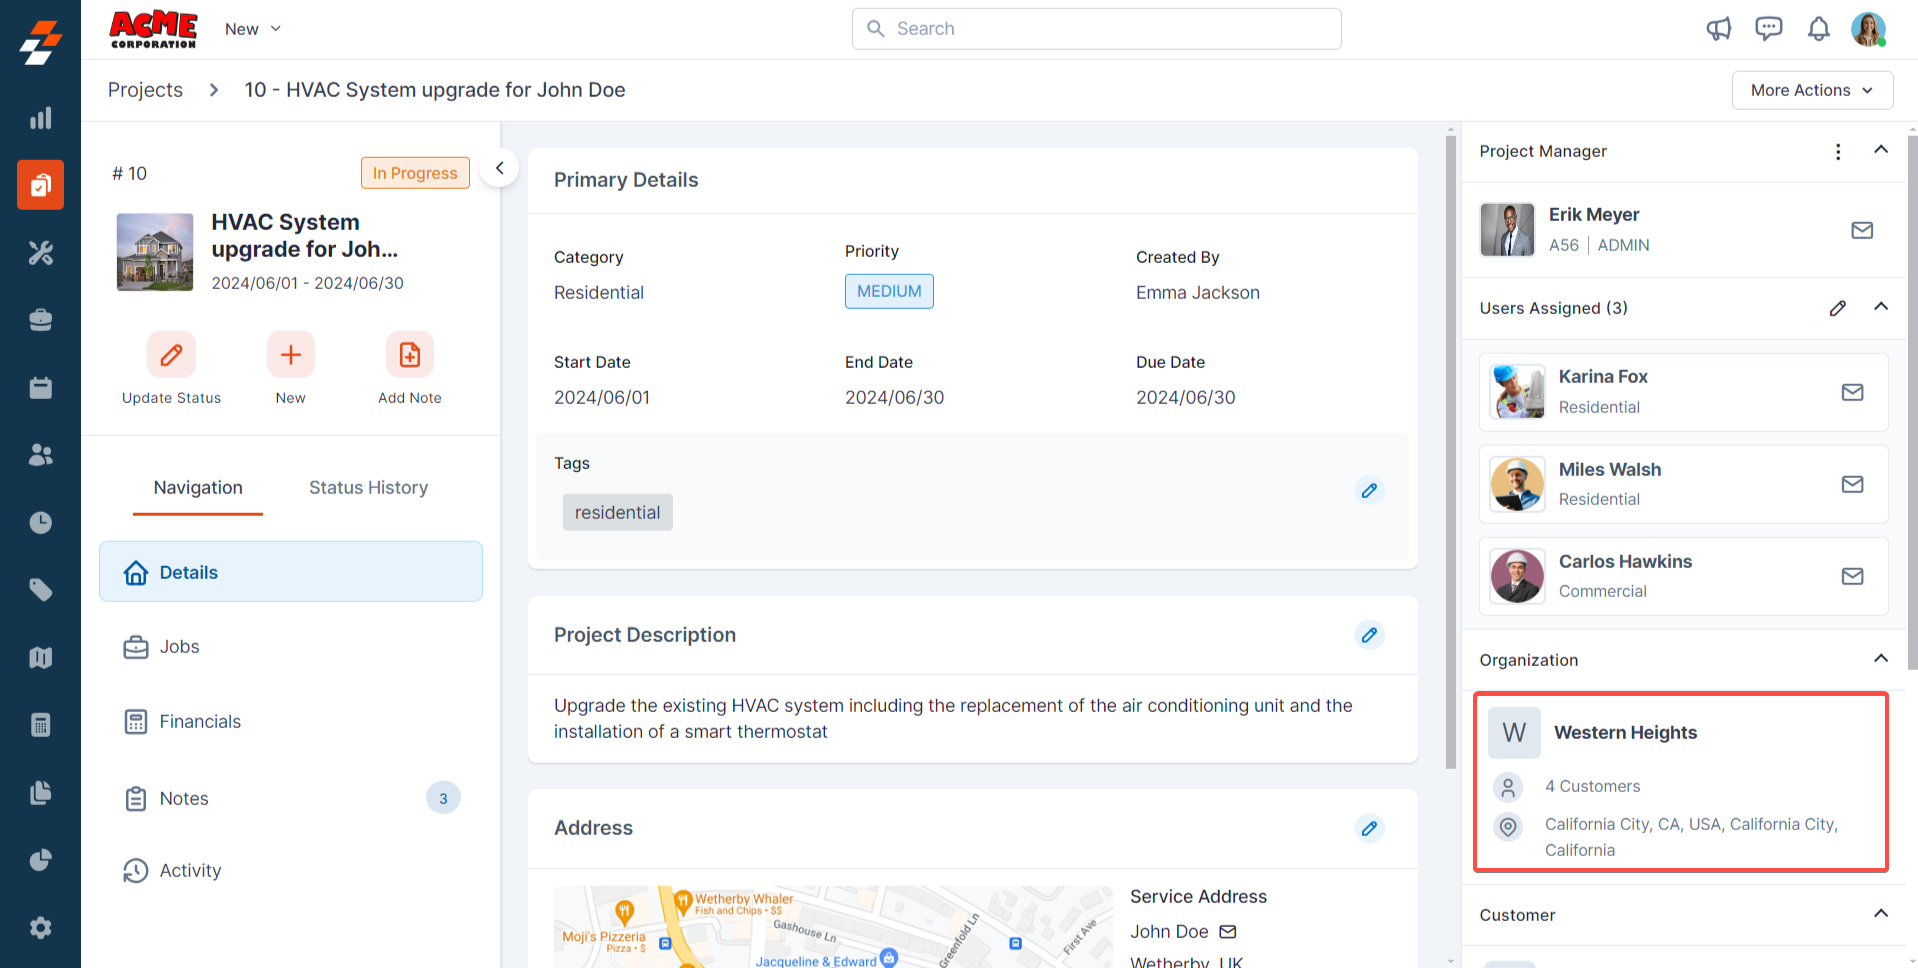Go to Projects breadcrumb link
The height and width of the screenshot is (968, 1918).
pos(145,90)
